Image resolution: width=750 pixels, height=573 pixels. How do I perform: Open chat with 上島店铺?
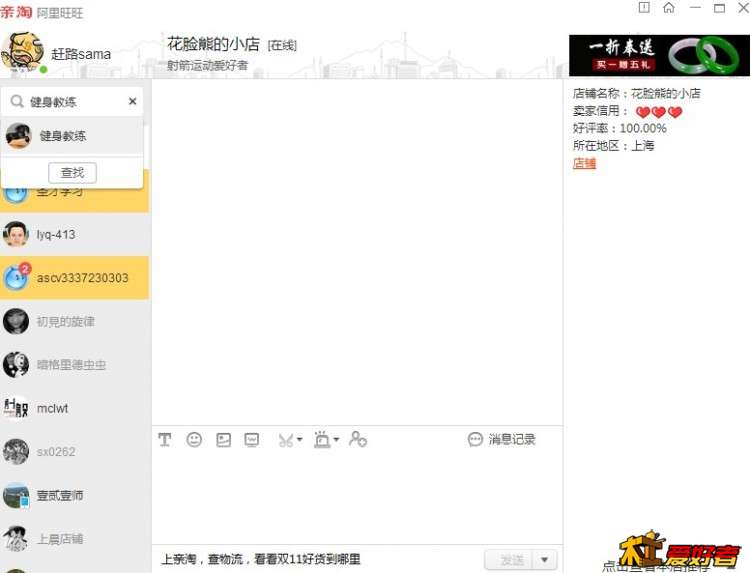[x=75, y=539]
